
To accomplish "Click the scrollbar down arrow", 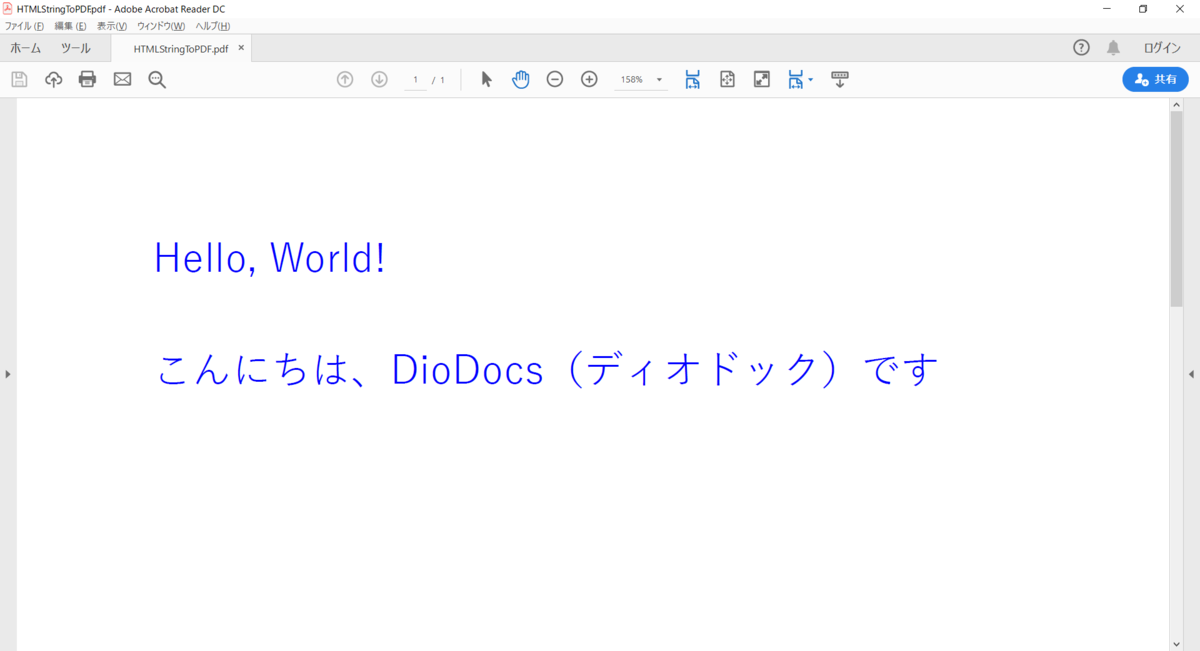I will 1177,644.
